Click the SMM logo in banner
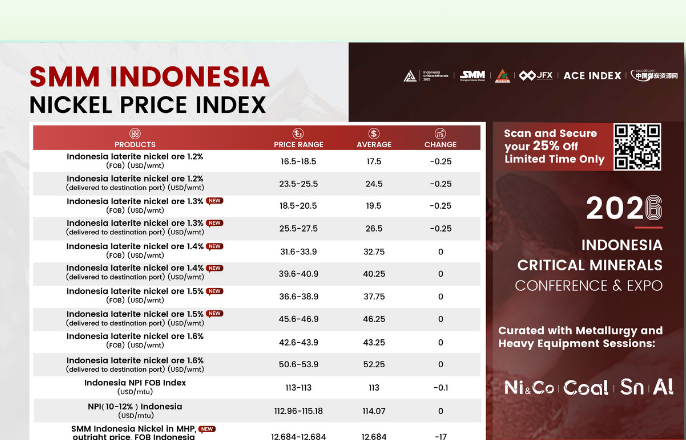Viewport: 686px width, 440px height. (472, 76)
